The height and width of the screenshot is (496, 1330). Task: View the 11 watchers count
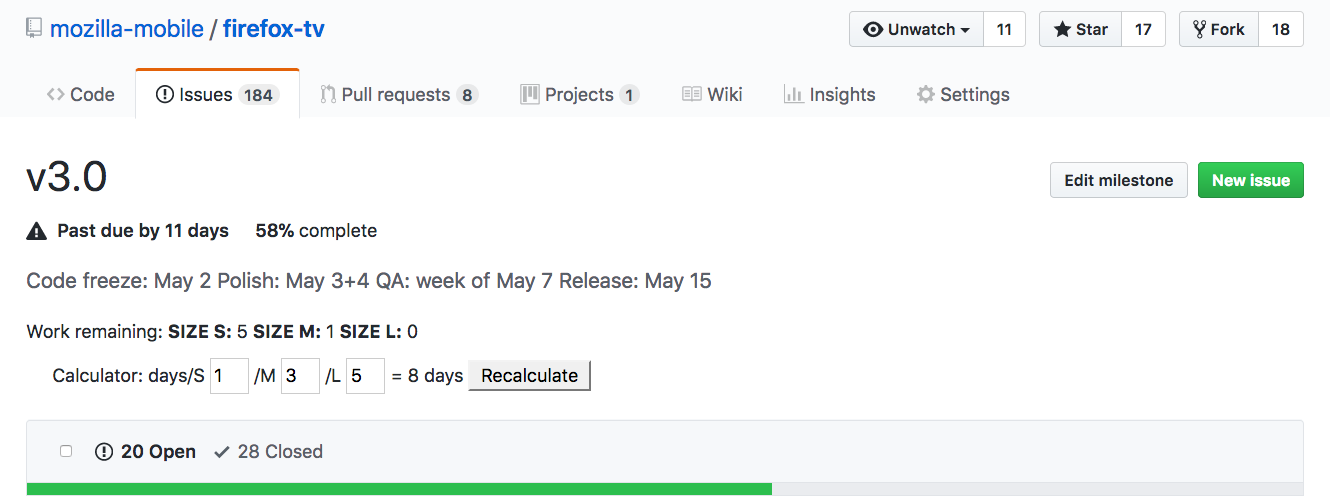coord(1004,29)
